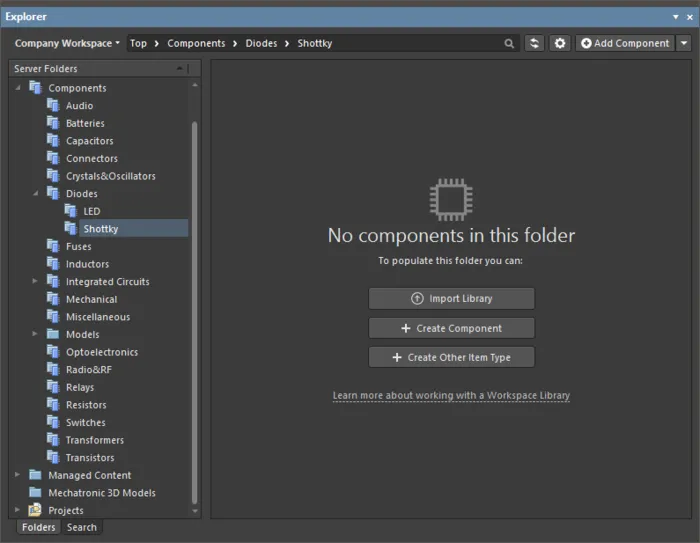Click the Batteries folder icon
The width and height of the screenshot is (700, 543).
[53, 123]
